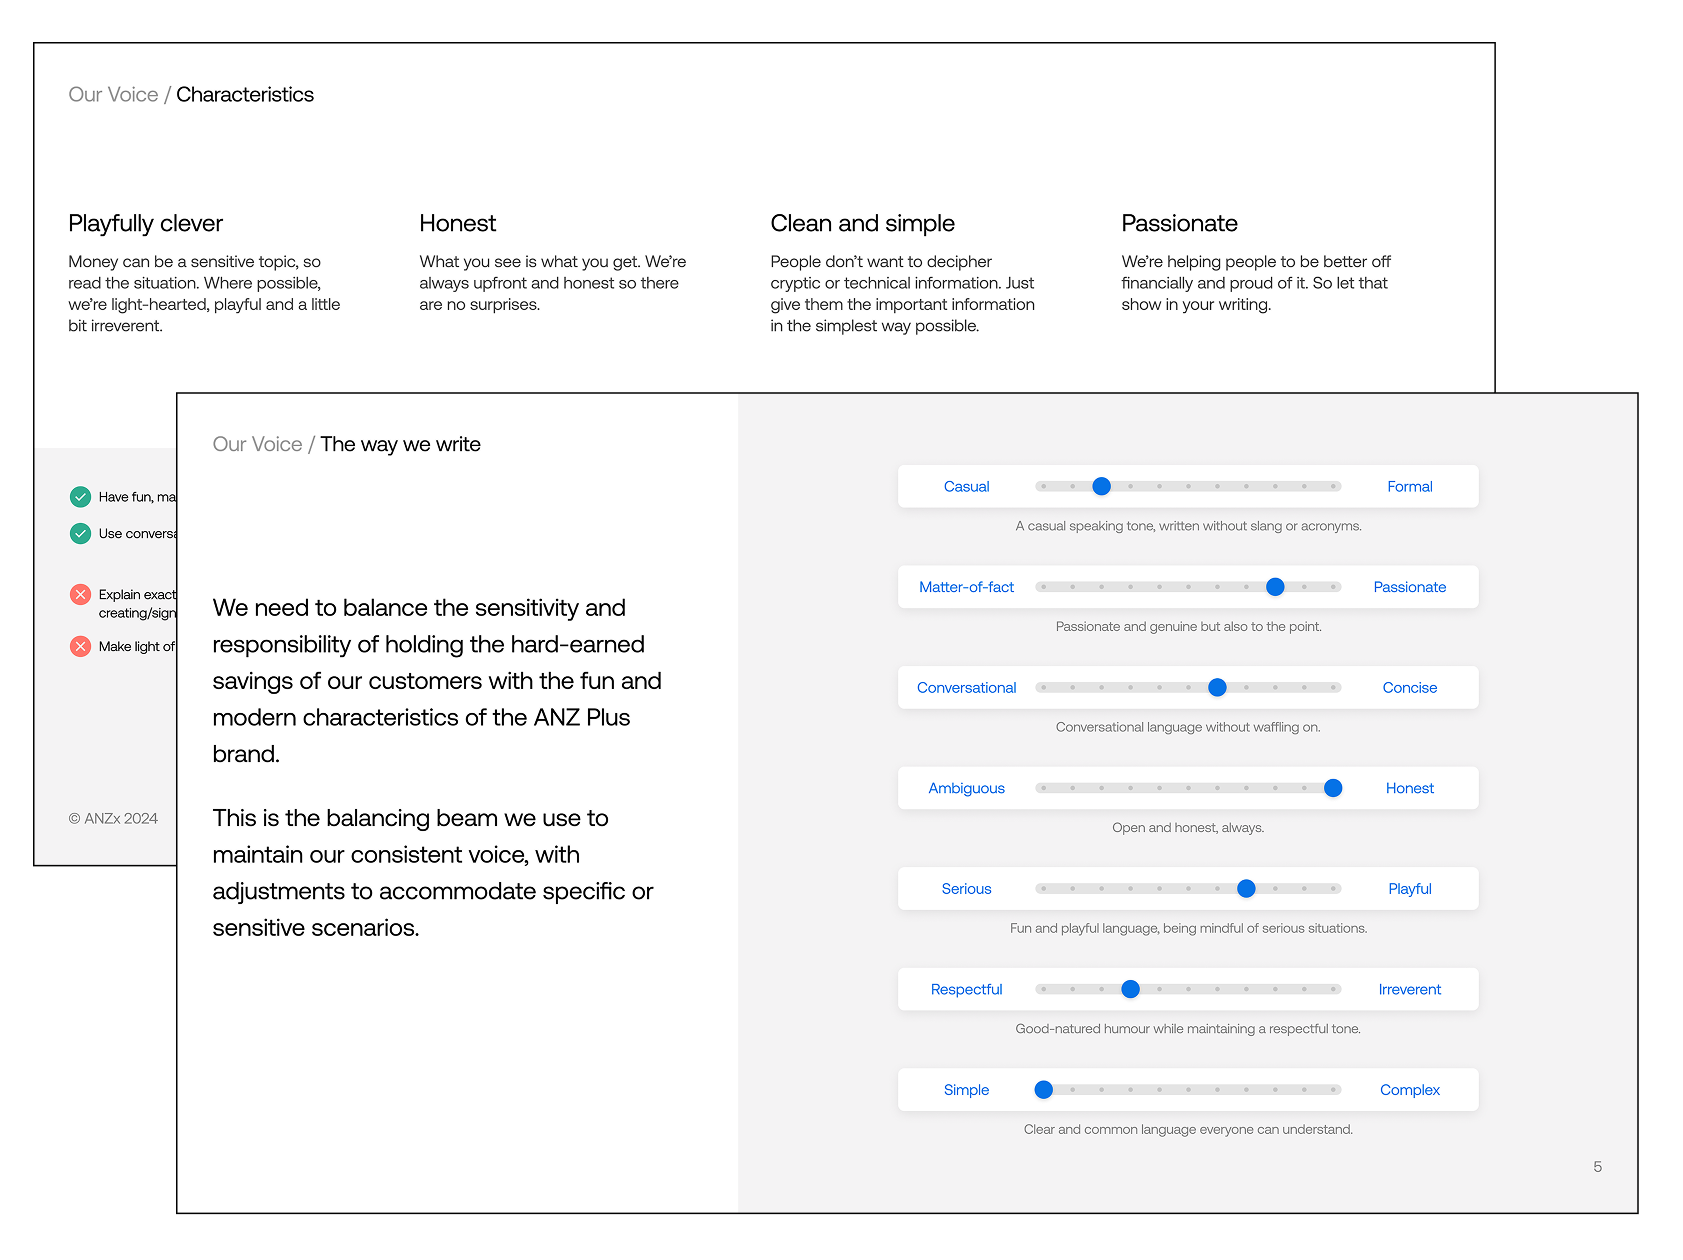This screenshot has height=1260, width=1683.
Task: Click red cross icon beside 'Explain exact'
Action: pos(81,595)
